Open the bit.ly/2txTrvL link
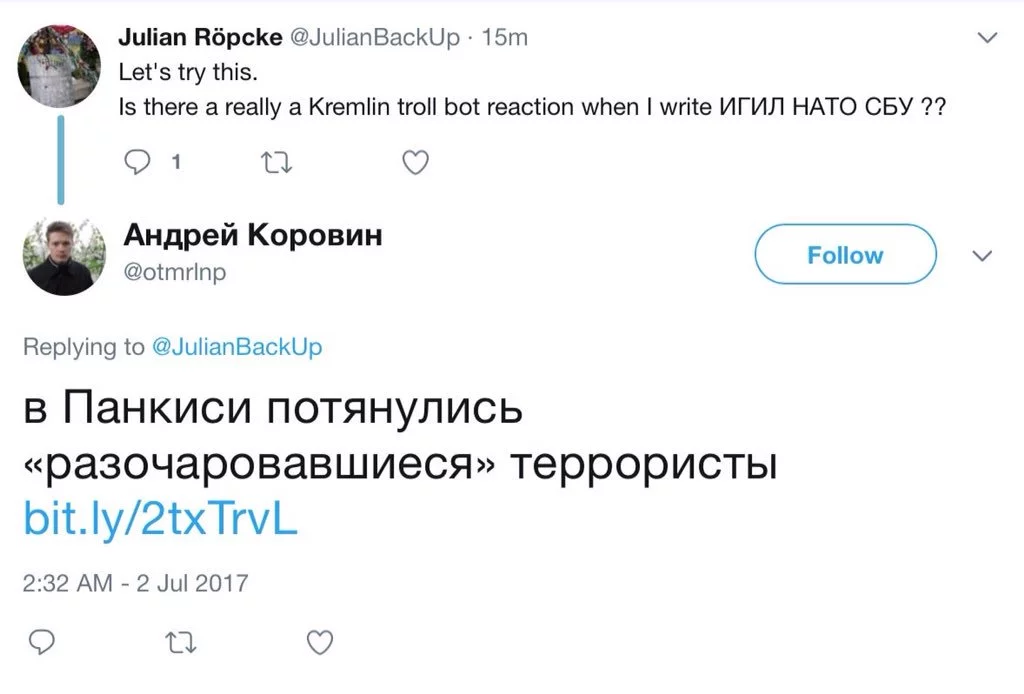This screenshot has width=1024, height=694. coord(160,520)
